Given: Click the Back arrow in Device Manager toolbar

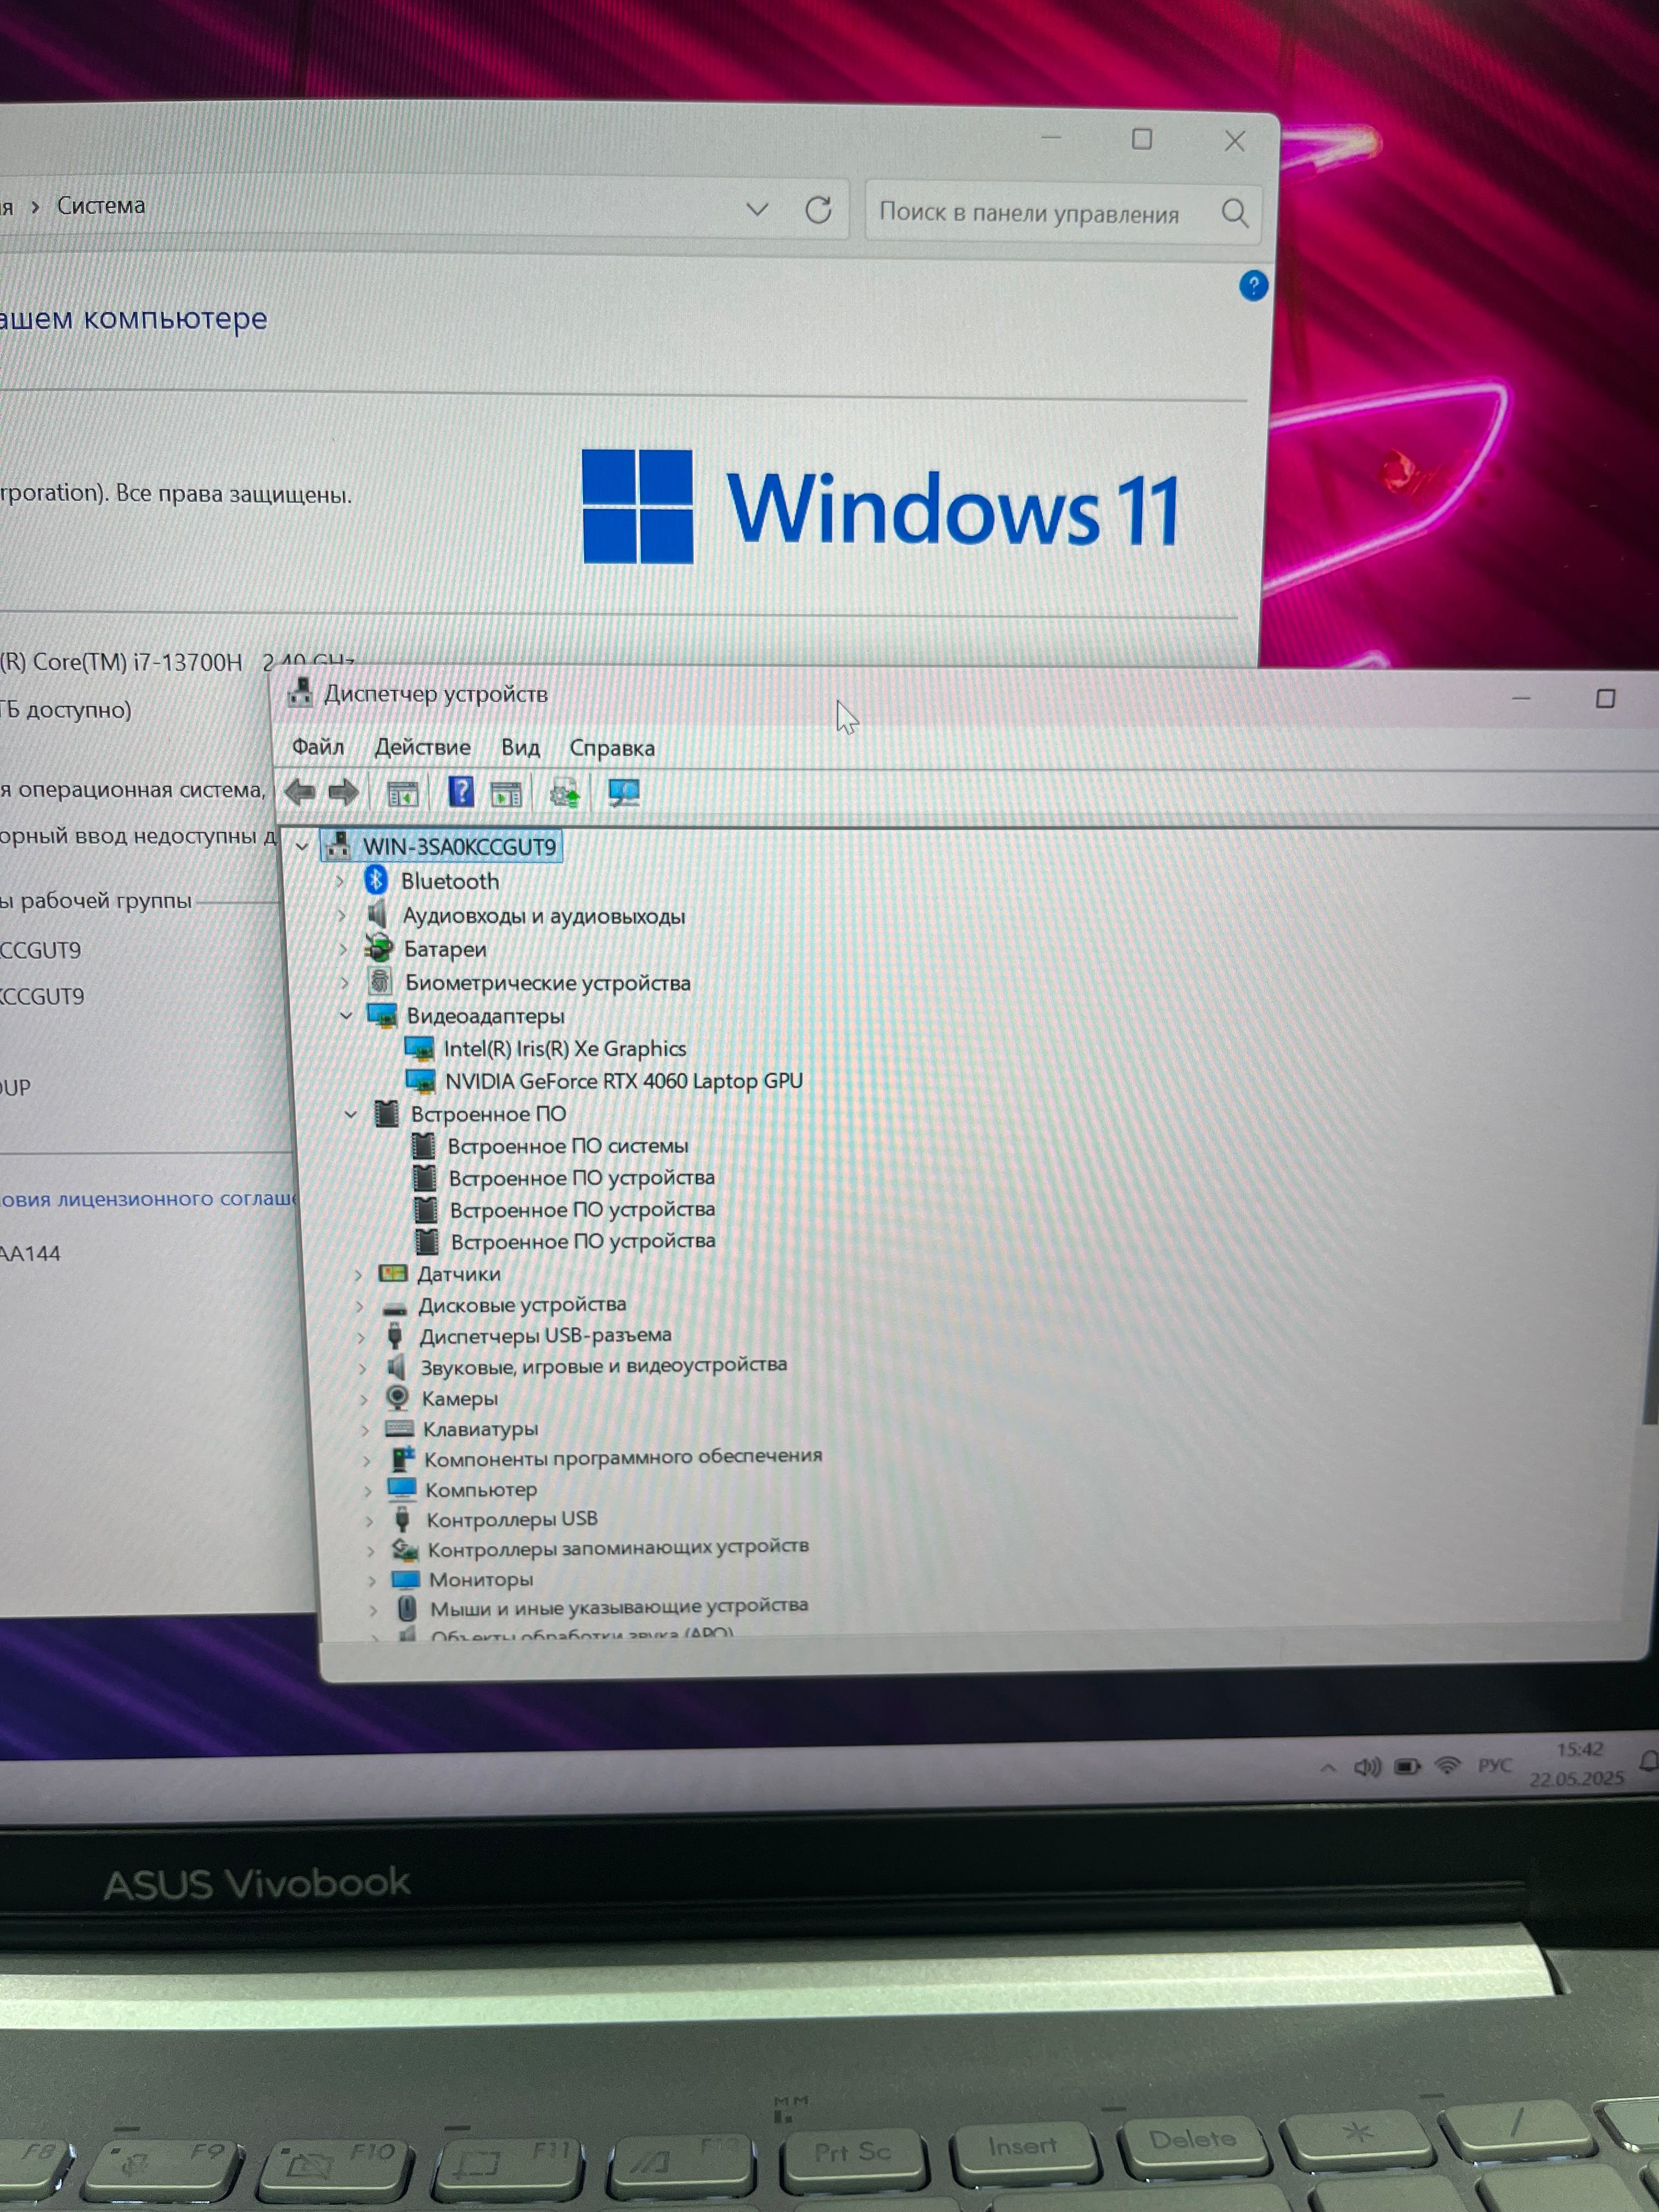Looking at the screenshot, I should 300,793.
